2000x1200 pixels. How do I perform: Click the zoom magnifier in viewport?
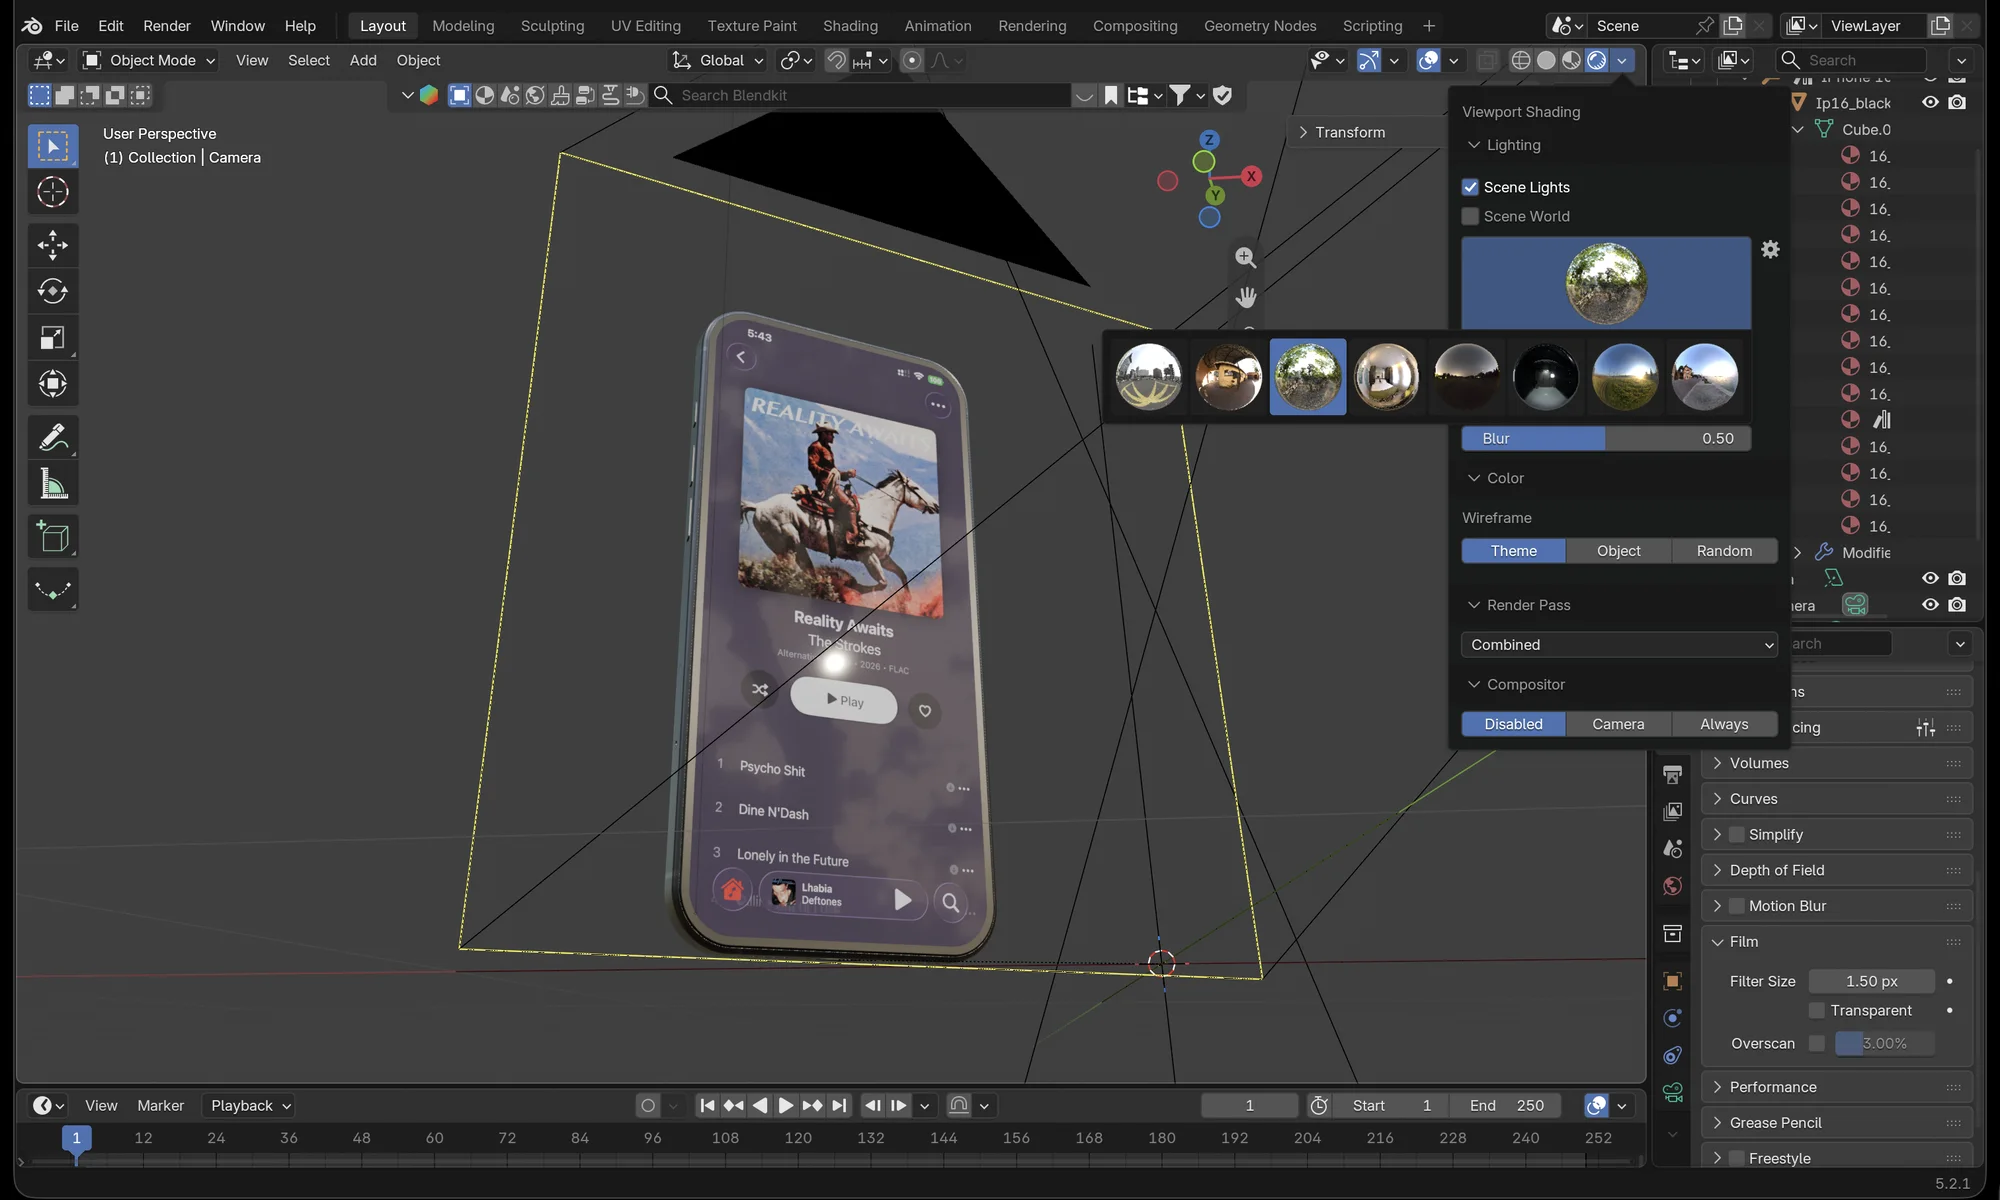(1245, 258)
